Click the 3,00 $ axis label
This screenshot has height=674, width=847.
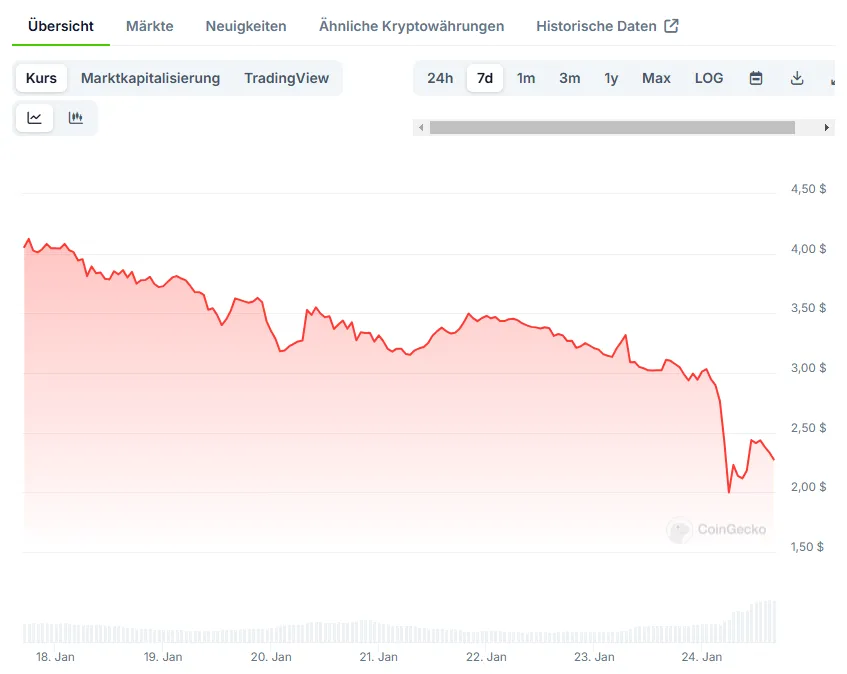pyautogui.click(x=808, y=368)
